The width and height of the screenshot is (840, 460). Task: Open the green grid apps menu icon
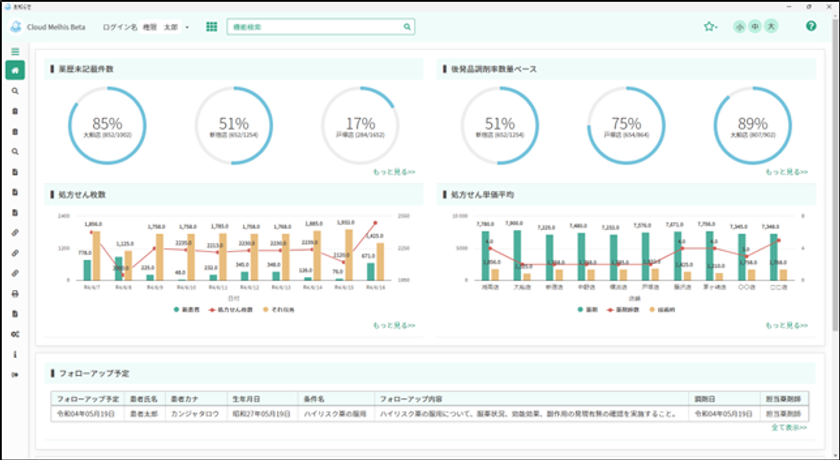click(x=212, y=27)
